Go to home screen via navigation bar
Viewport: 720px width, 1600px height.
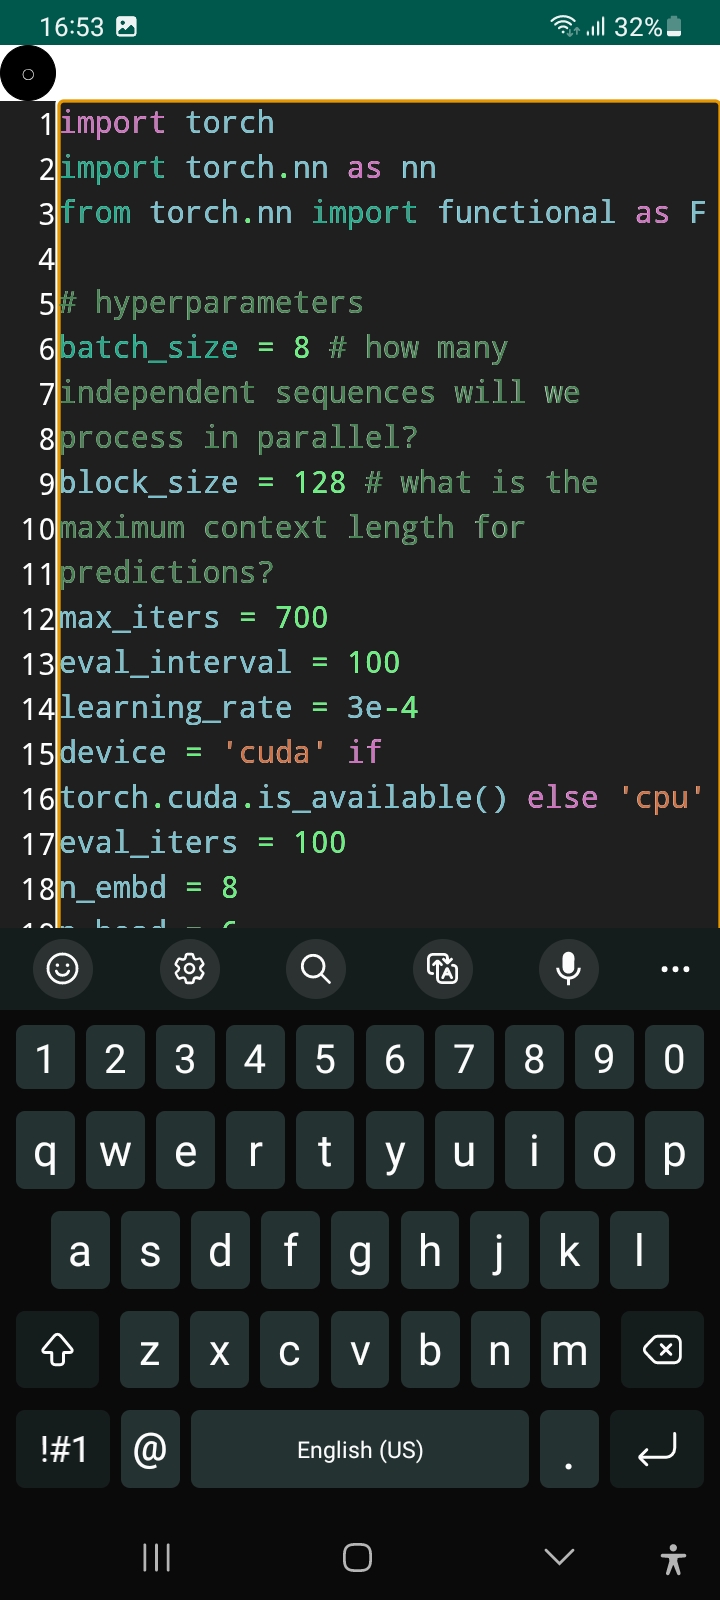coord(357,1557)
